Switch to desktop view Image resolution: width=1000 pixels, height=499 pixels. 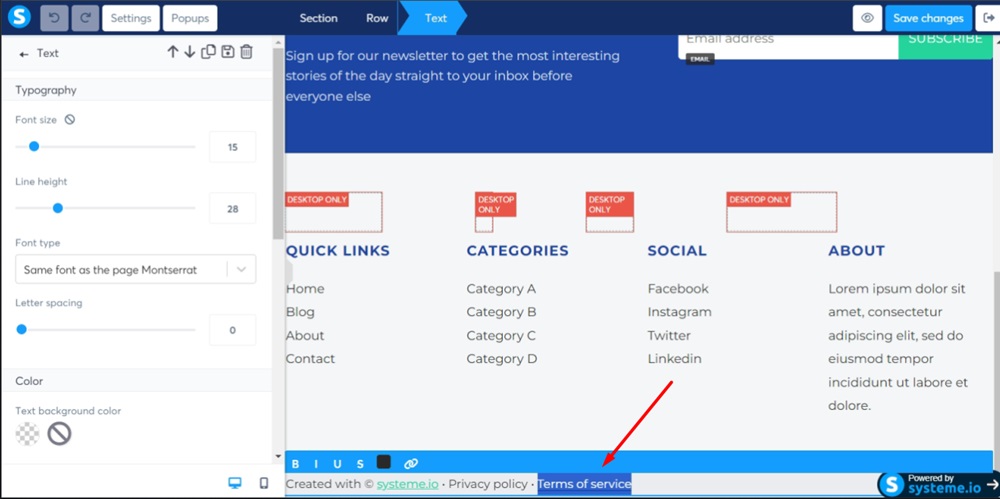235,483
